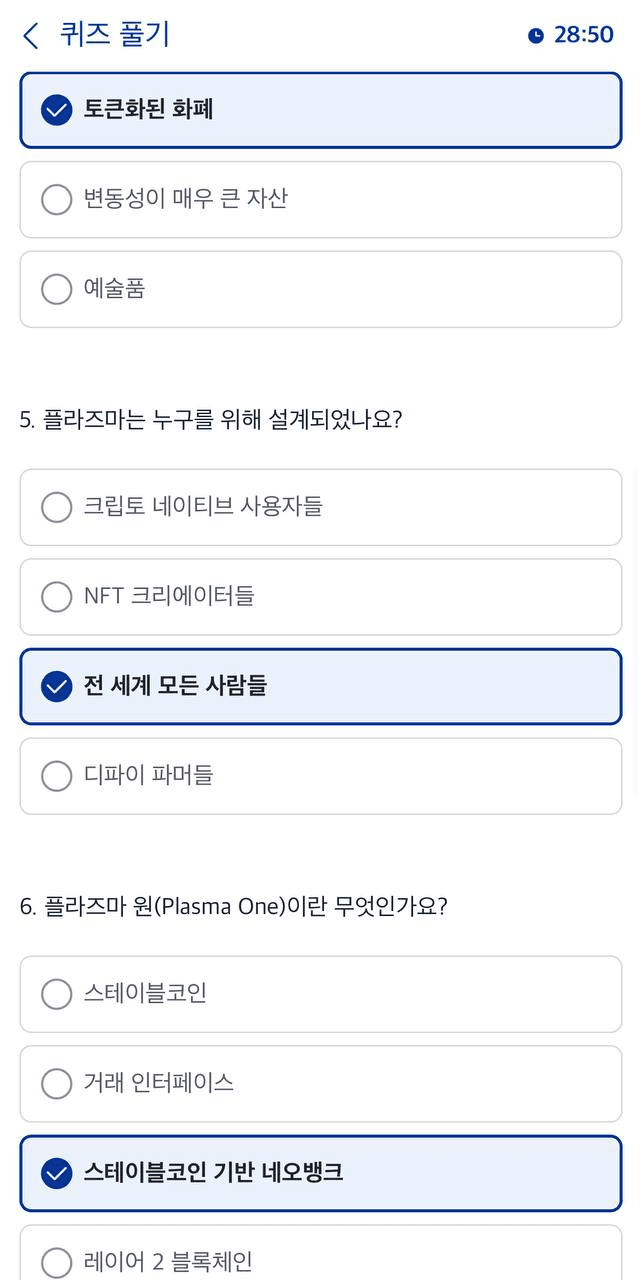Pick the NFT 크리에이터들 answer
This screenshot has width=642, height=1280.
(321, 596)
